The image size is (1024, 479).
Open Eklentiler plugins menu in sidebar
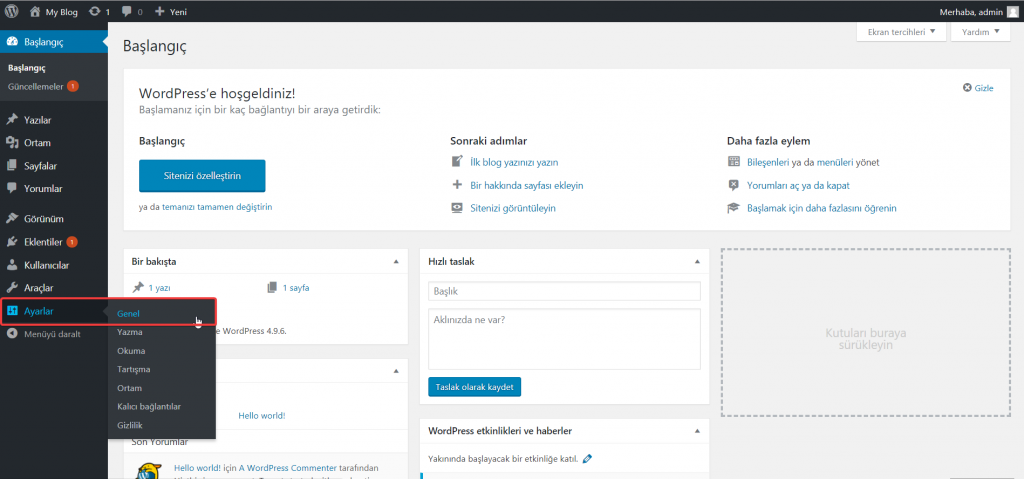[43, 242]
